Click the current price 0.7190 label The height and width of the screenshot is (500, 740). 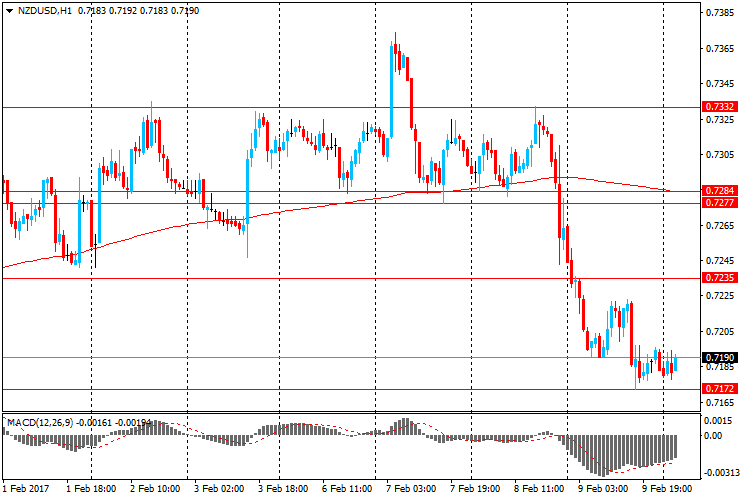pos(720,358)
